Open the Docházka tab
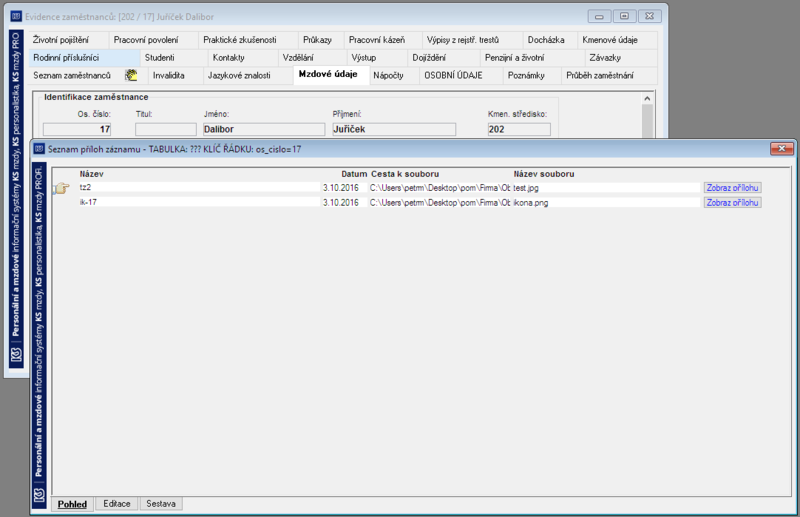Image resolution: width=800 pixels, height=517 pixels. pyautogui.click(x=545, y=40)
